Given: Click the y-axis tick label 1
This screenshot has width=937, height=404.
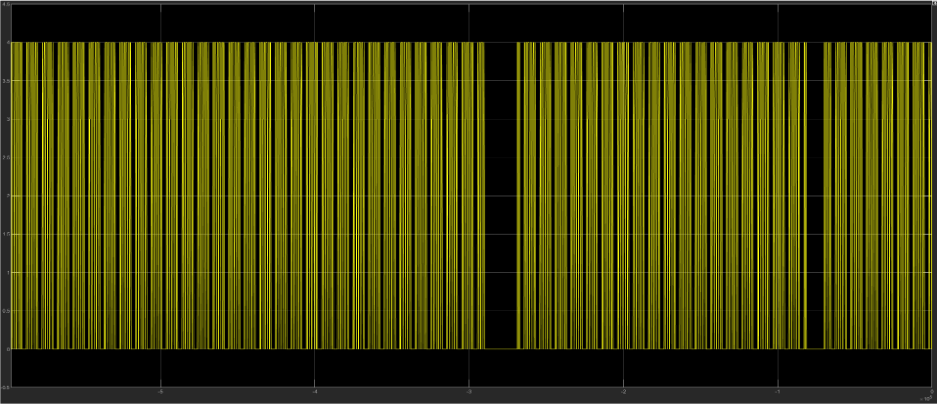Looking at the screenshot, I should [7, 272].
